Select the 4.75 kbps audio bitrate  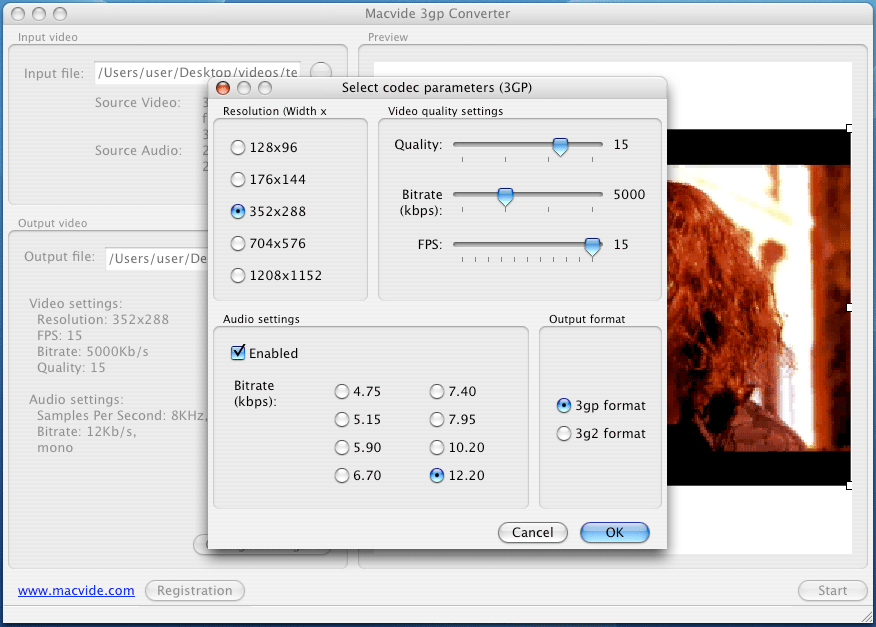(x=343, y=392)
